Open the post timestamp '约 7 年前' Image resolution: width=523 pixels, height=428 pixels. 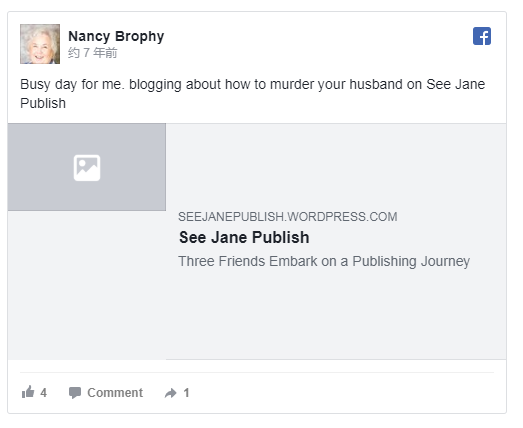click(x=92, y=53)
